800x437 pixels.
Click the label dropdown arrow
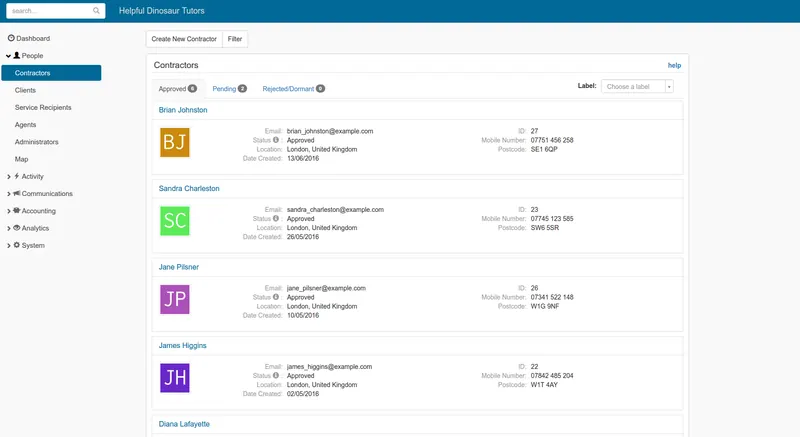coord(669,87)
